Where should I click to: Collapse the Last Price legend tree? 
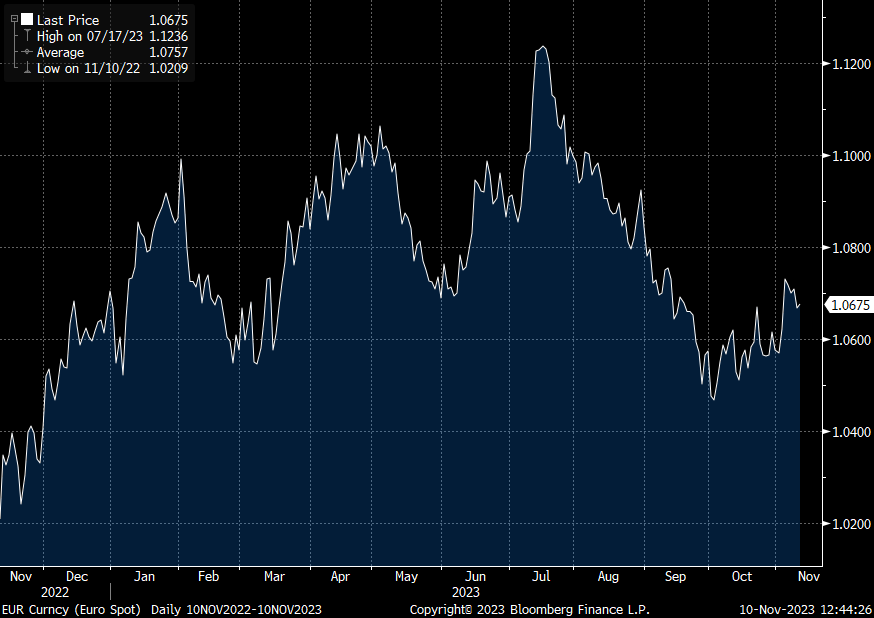coord(14,20)
